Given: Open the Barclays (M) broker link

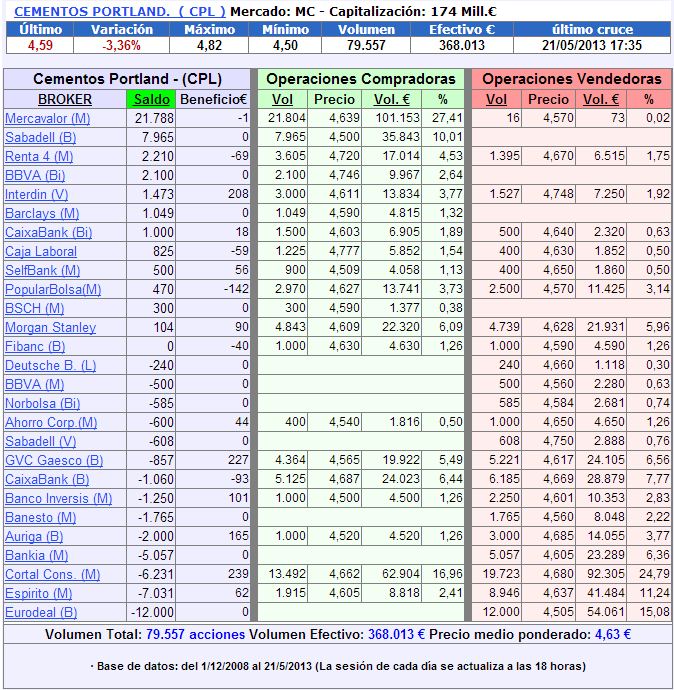Looking at the screenshot, I should 42,213.
